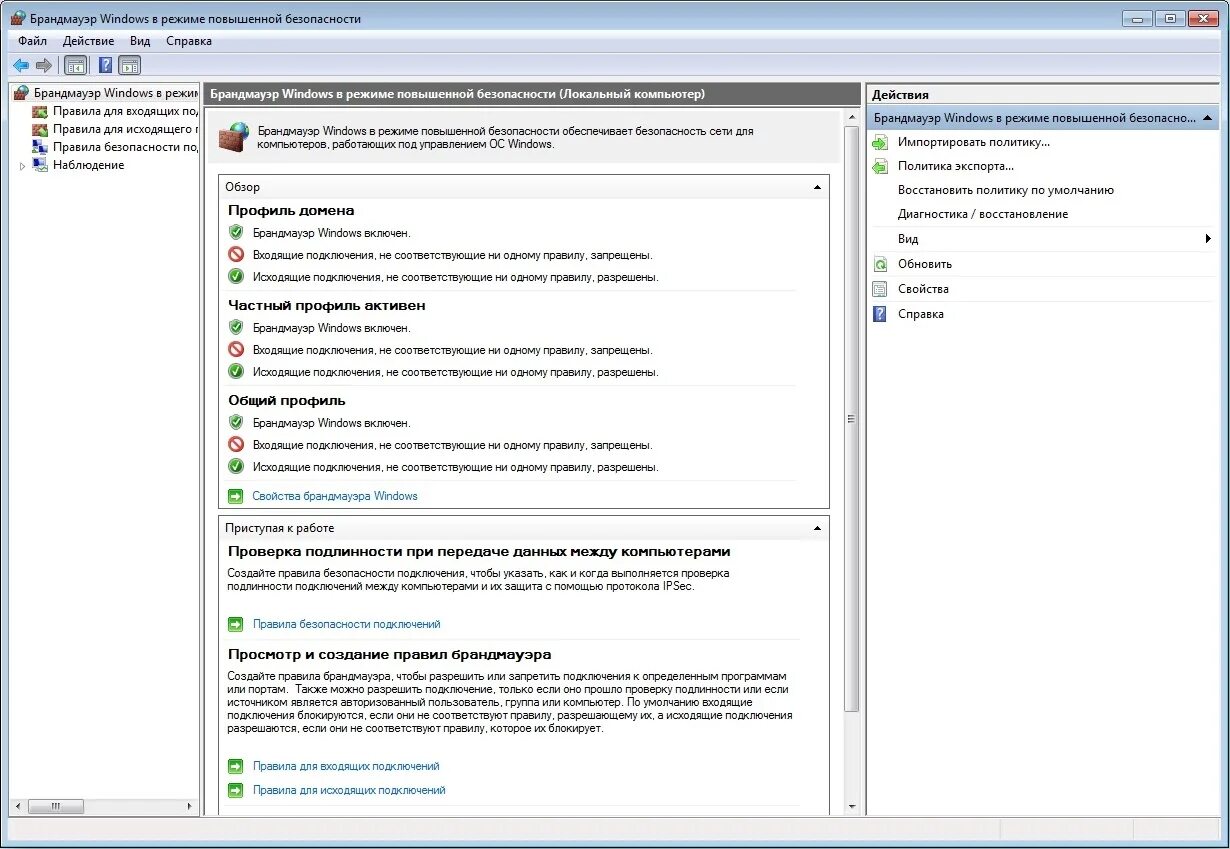Click Свойства in the actions pane

pos(923,289)
